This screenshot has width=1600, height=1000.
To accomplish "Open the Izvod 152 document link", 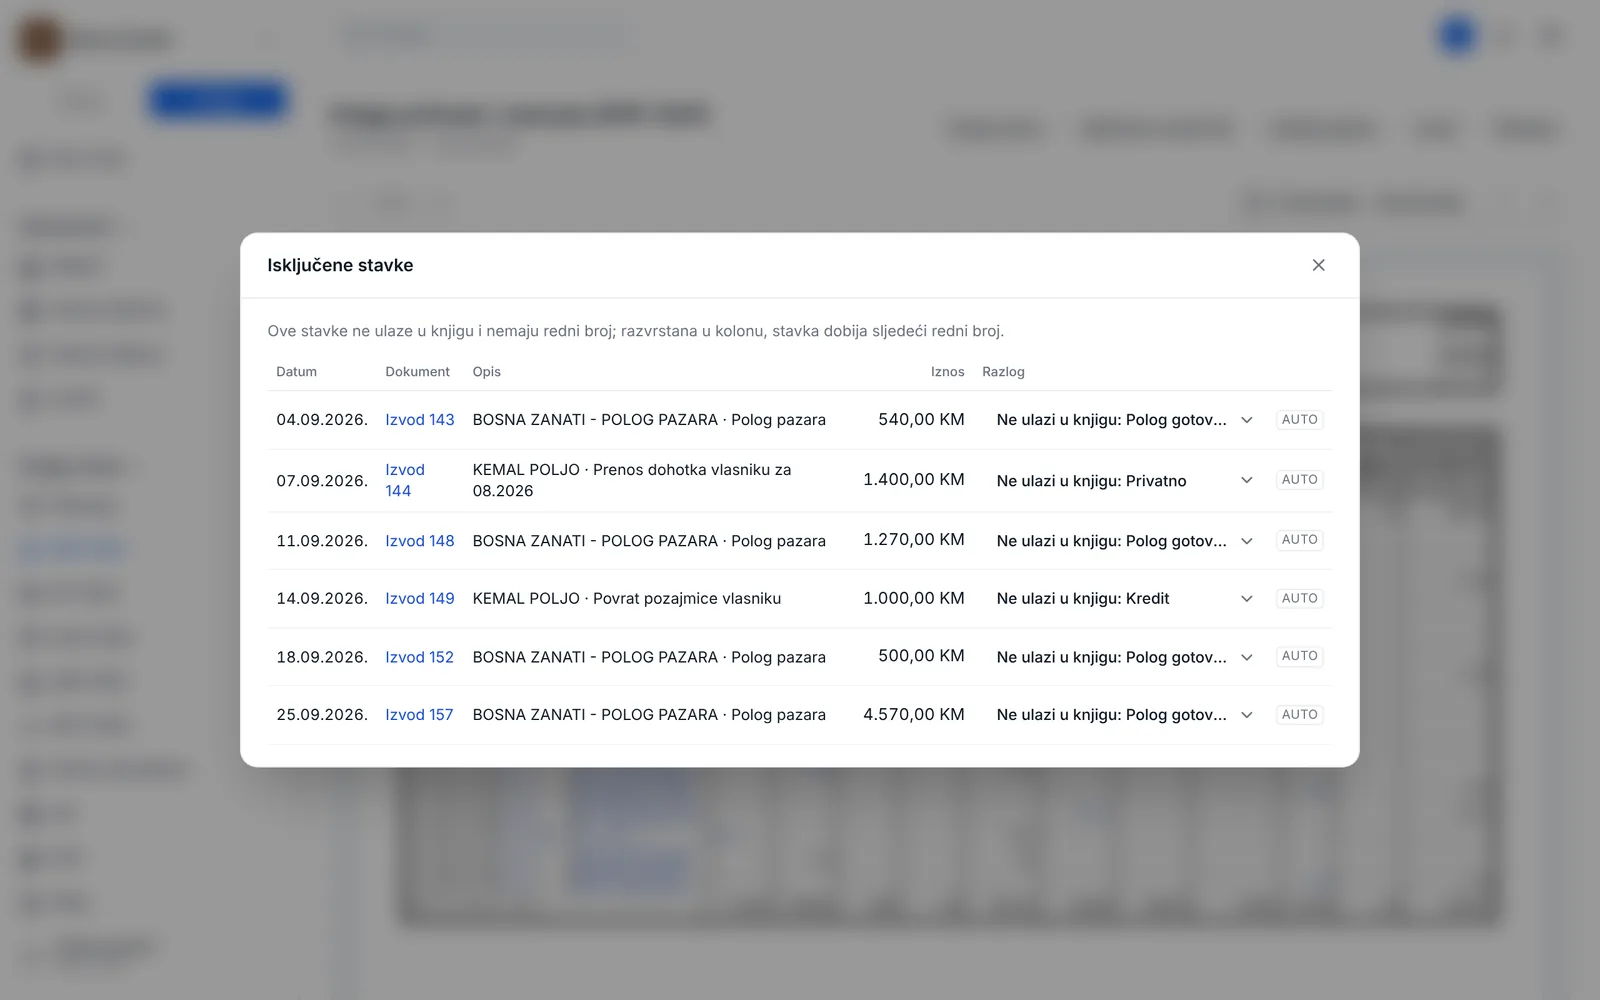I will click(x=420, y=657).
